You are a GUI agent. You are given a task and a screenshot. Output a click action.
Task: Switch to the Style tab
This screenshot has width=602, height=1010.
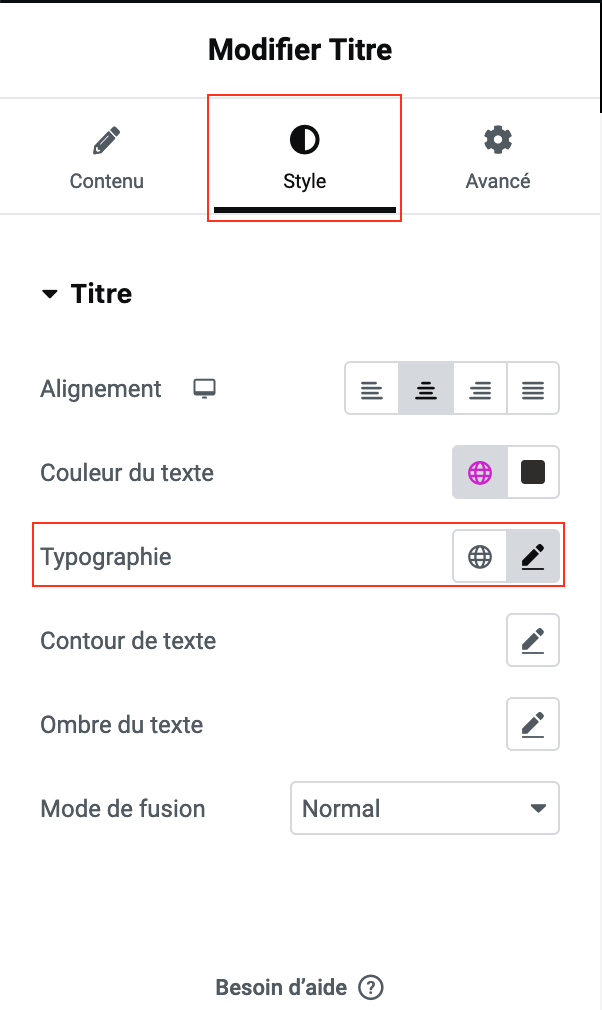(304, 157)
